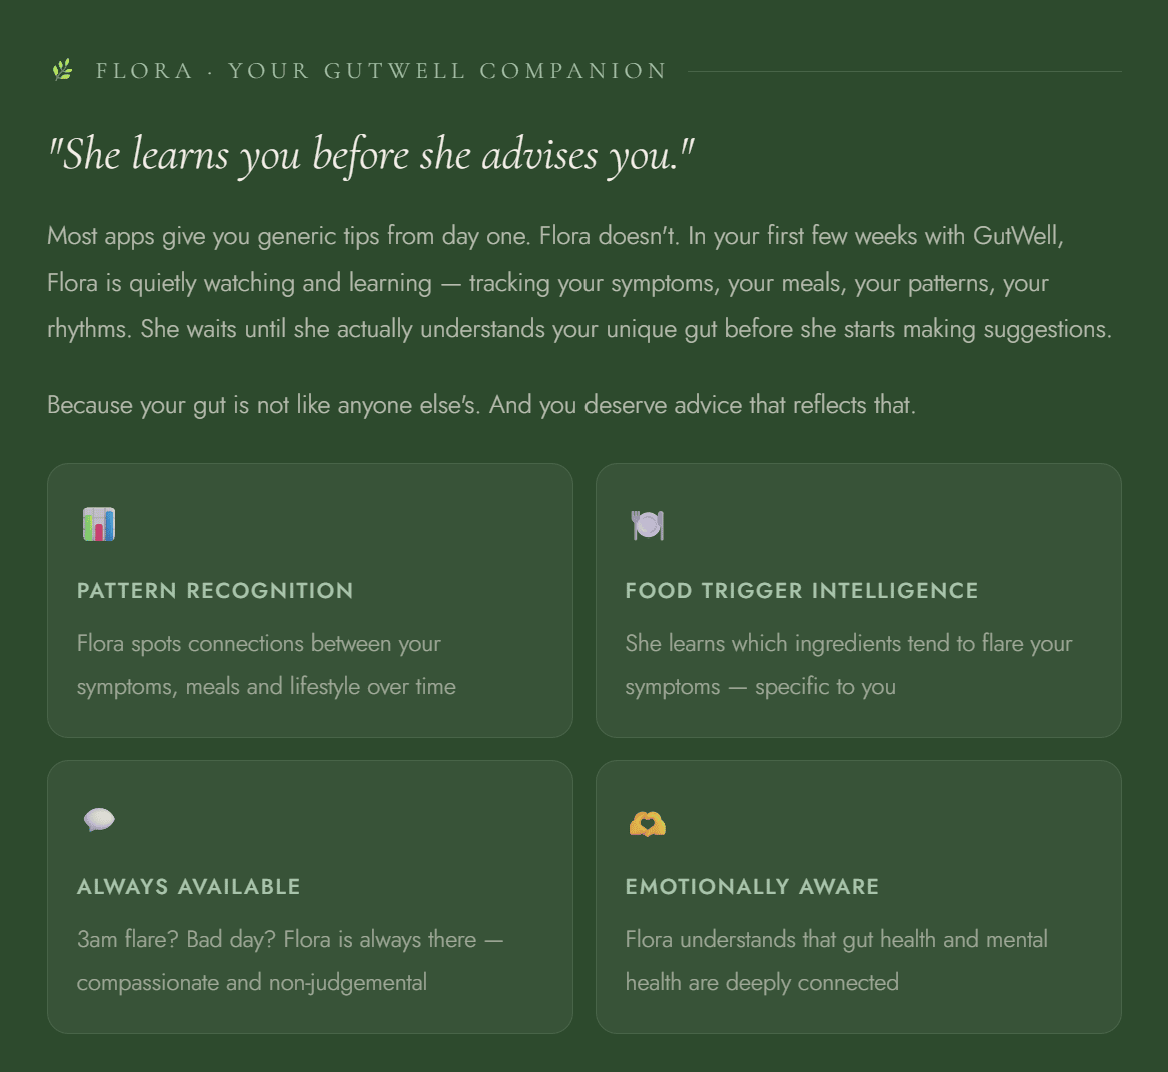
Task: Click the Pattern Recognition description text
Action: pos(266,664)
